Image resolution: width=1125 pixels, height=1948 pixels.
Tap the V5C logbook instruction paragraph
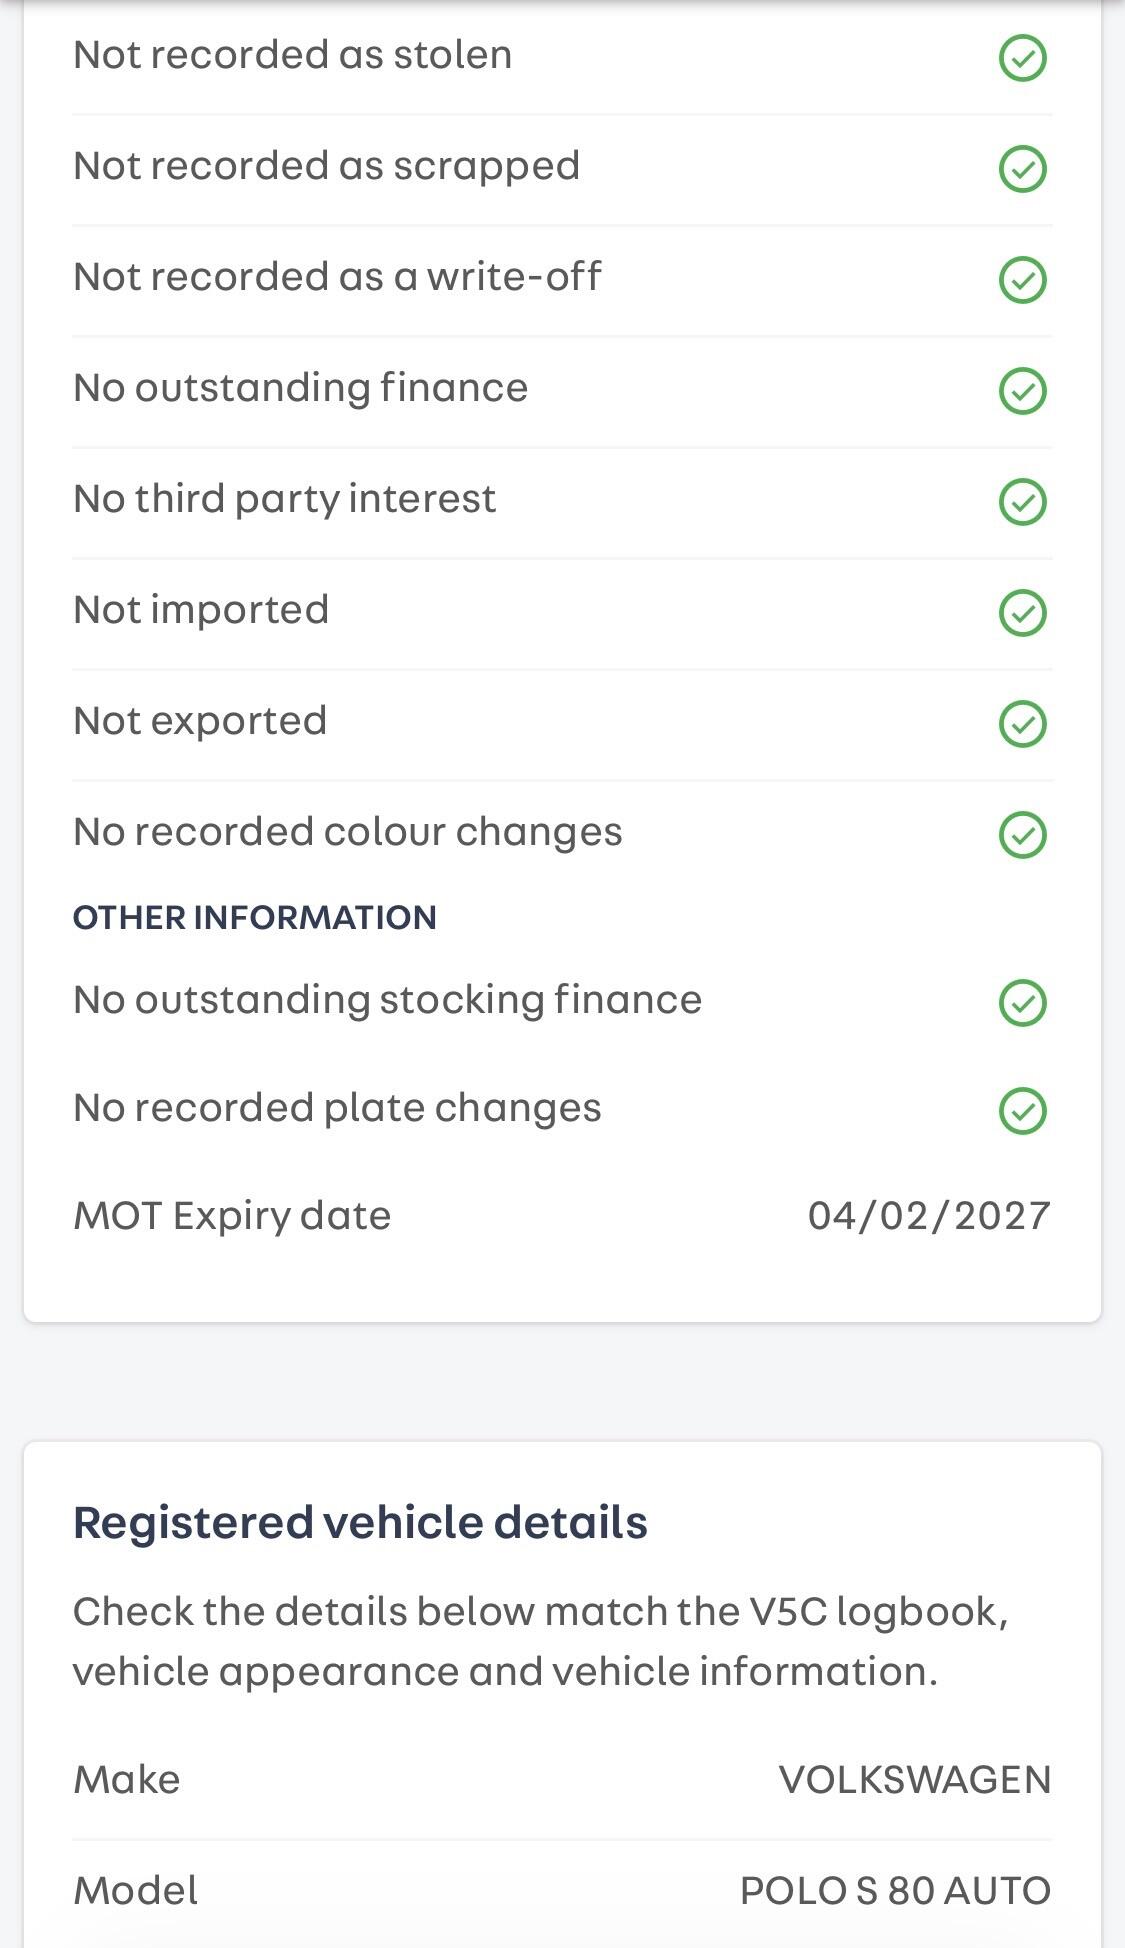(540, 1641)
